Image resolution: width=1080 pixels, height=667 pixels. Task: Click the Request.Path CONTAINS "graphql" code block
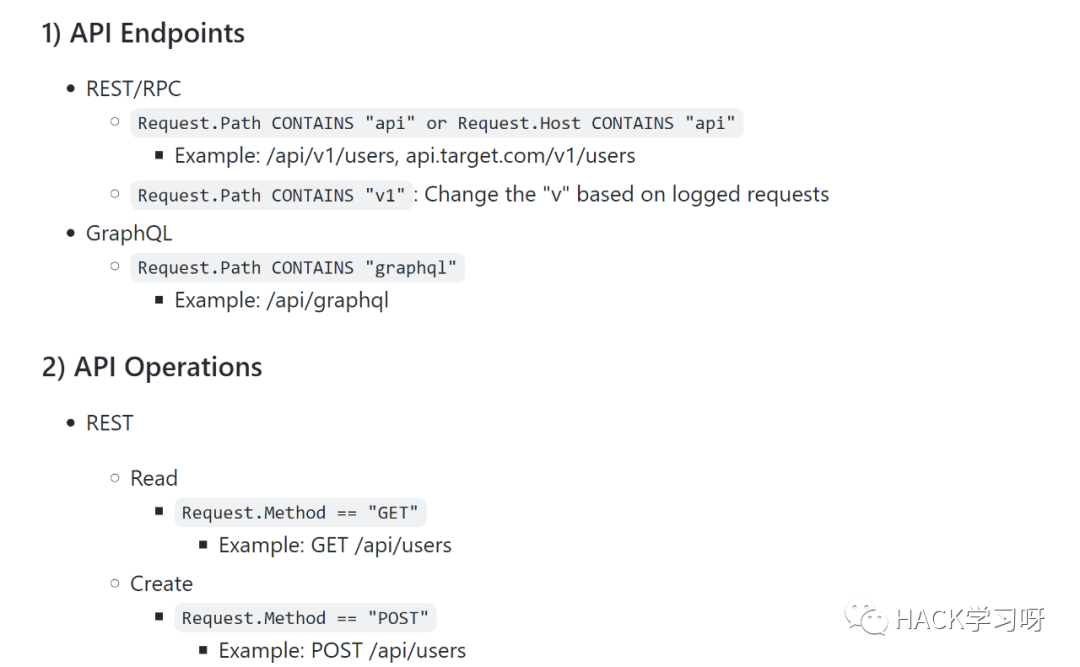coord(298,268)
